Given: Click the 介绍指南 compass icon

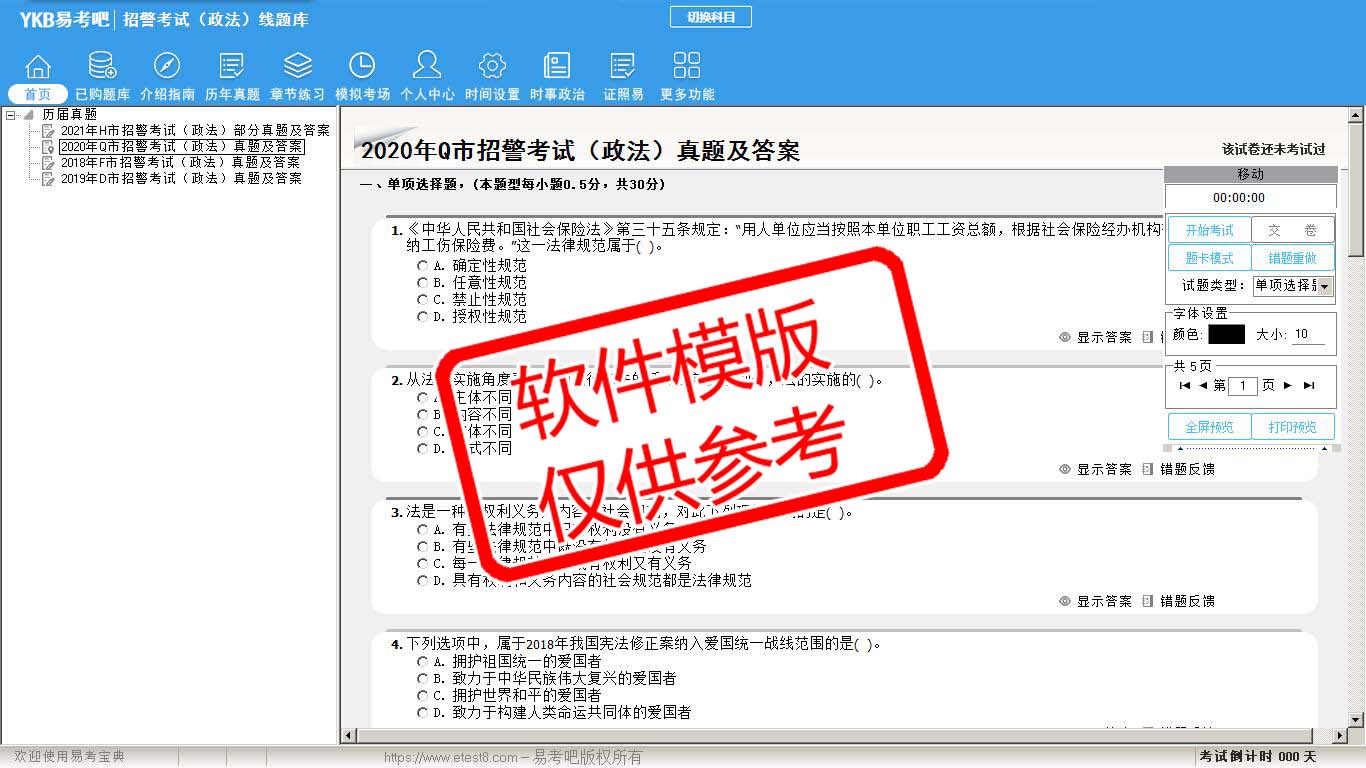Looking at the screenshot, I should coord(167,67).
